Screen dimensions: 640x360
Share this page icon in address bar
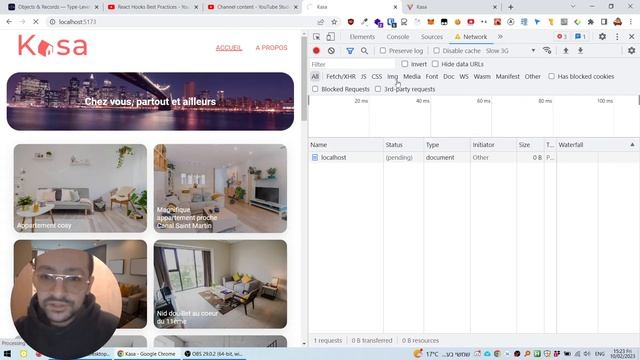[x=321, y=22]
